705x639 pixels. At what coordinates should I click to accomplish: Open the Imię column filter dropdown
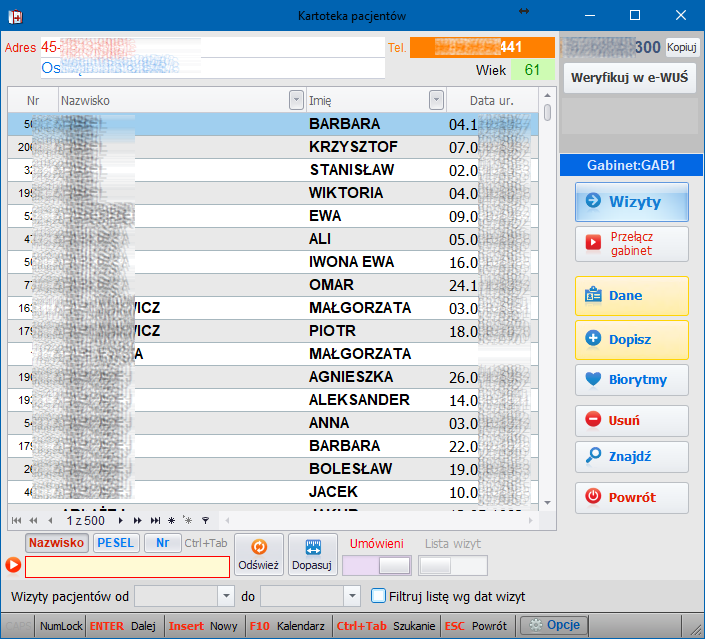(x=436, y=100)
